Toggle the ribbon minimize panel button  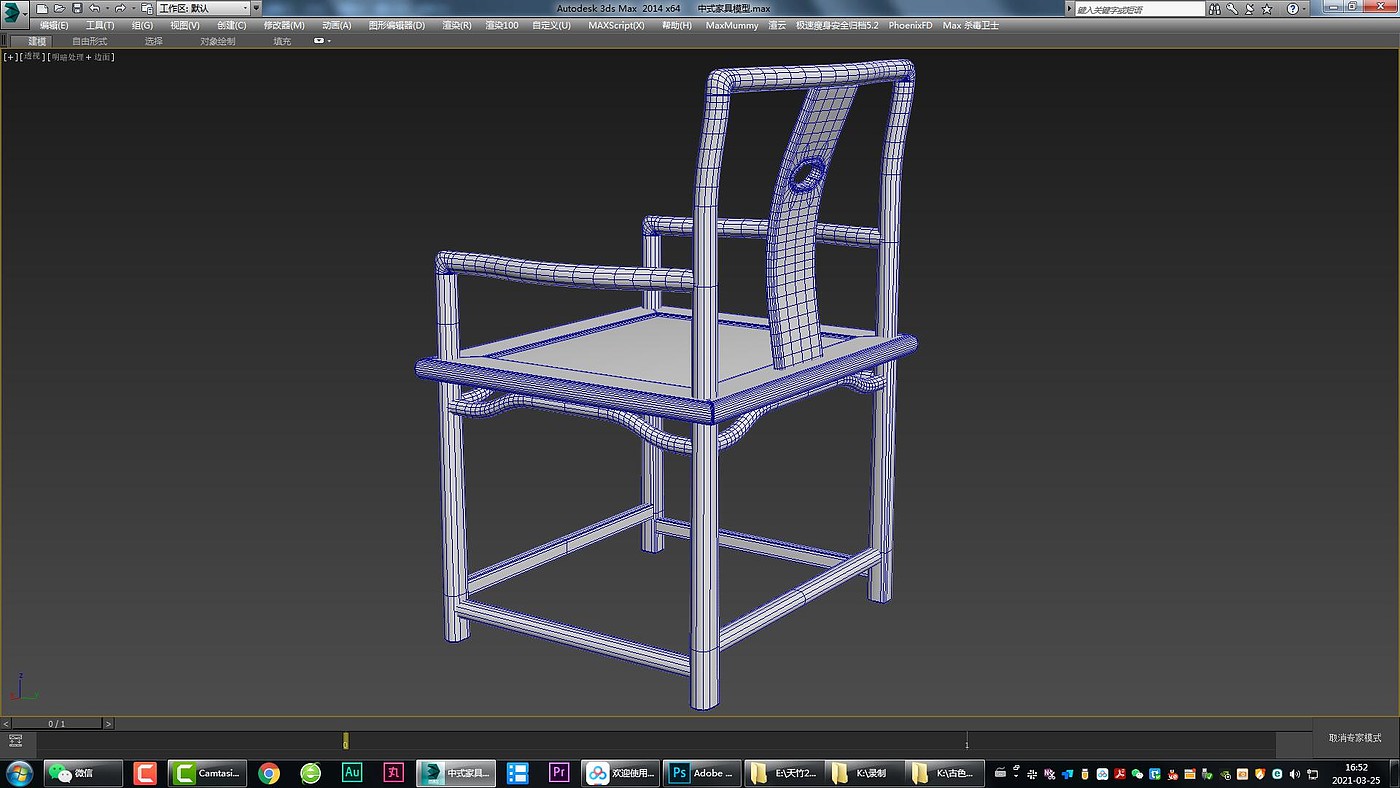point(321,41)
